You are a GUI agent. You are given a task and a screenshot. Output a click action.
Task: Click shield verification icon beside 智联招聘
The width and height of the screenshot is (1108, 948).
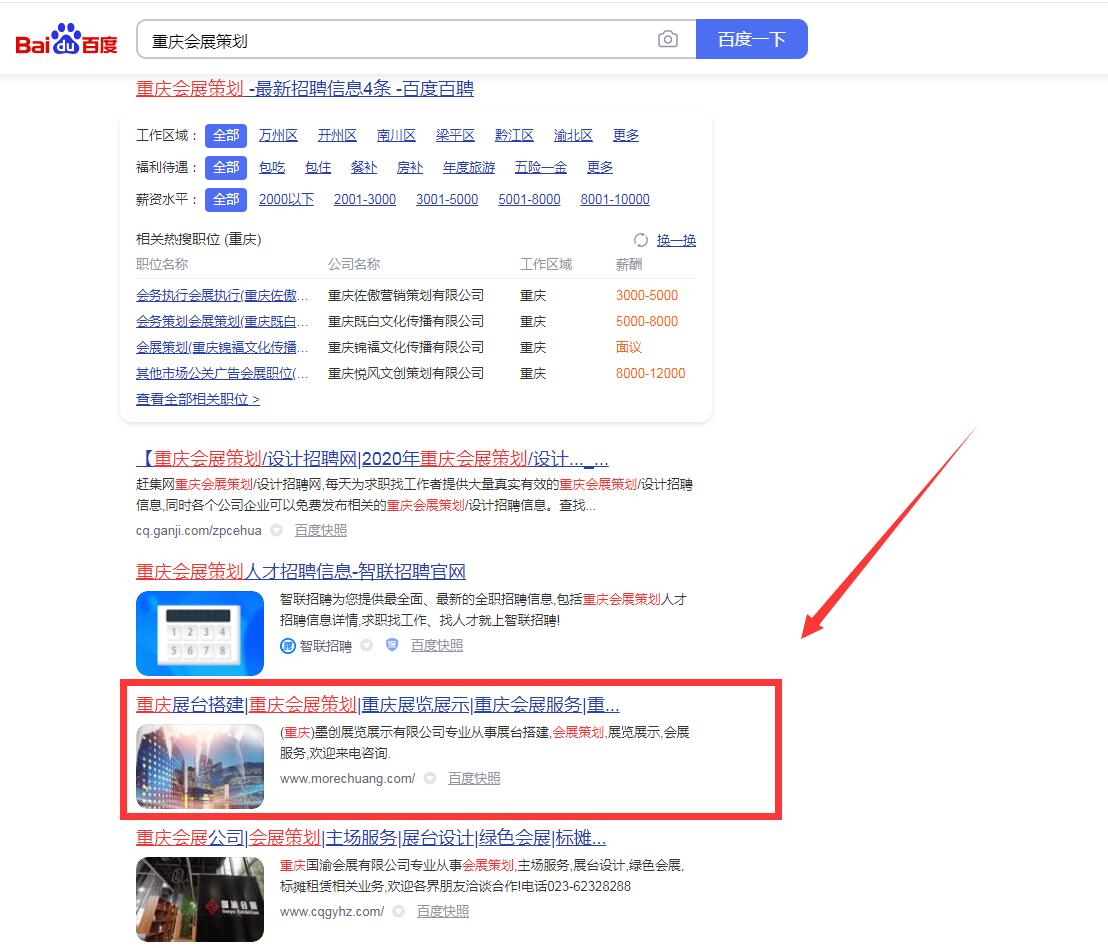click(392, 646)
